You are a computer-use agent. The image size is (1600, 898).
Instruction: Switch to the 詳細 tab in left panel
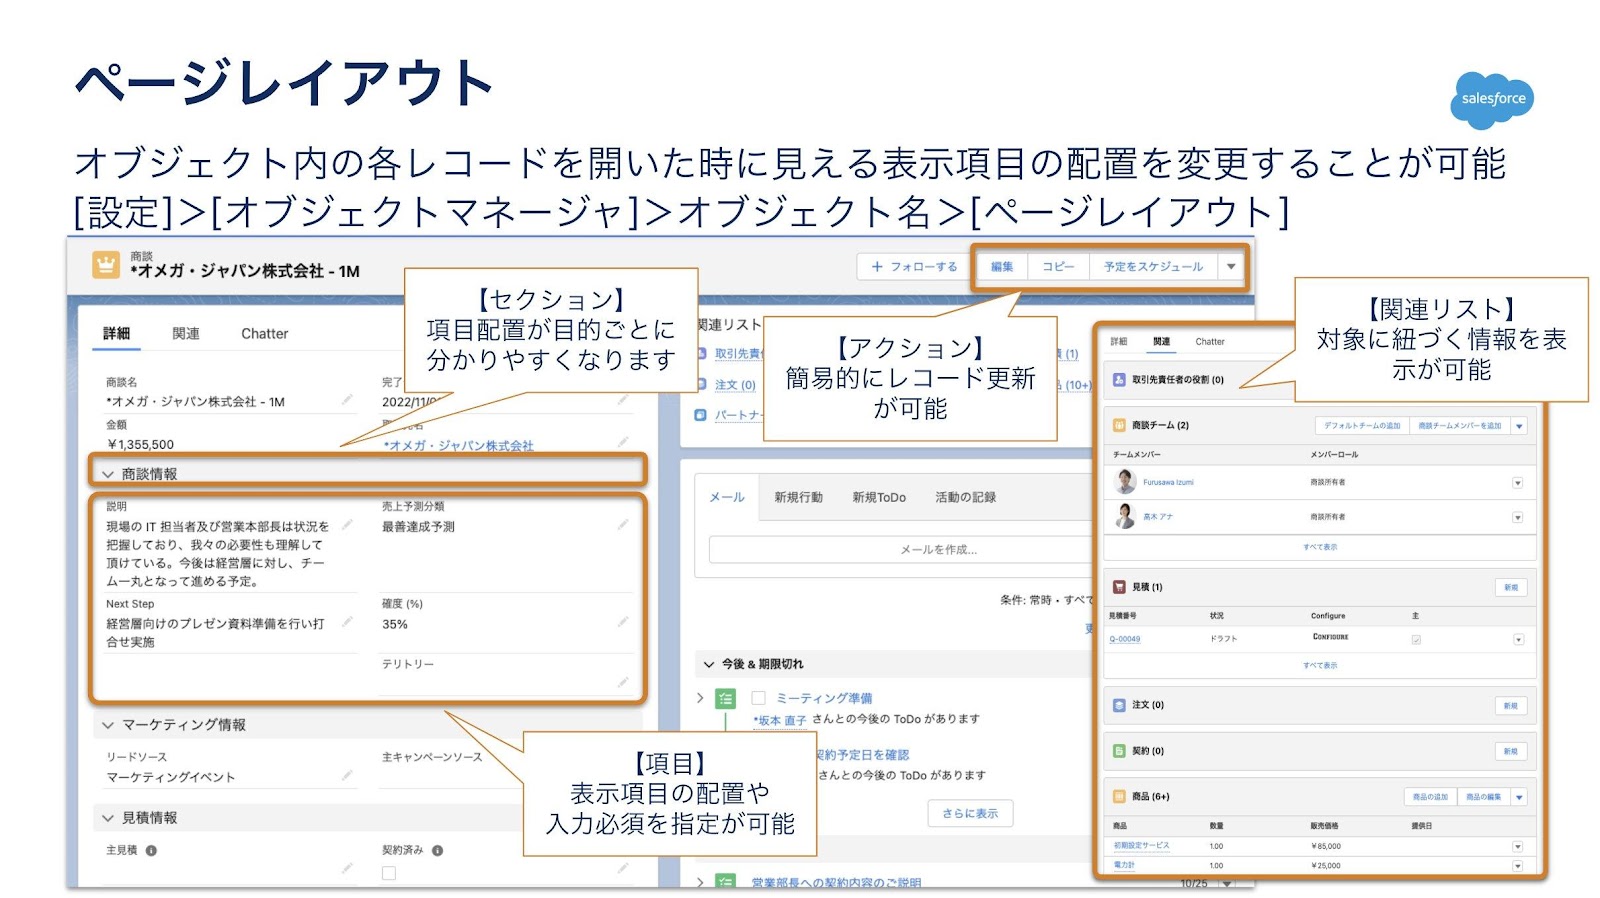tap(117, 334)
